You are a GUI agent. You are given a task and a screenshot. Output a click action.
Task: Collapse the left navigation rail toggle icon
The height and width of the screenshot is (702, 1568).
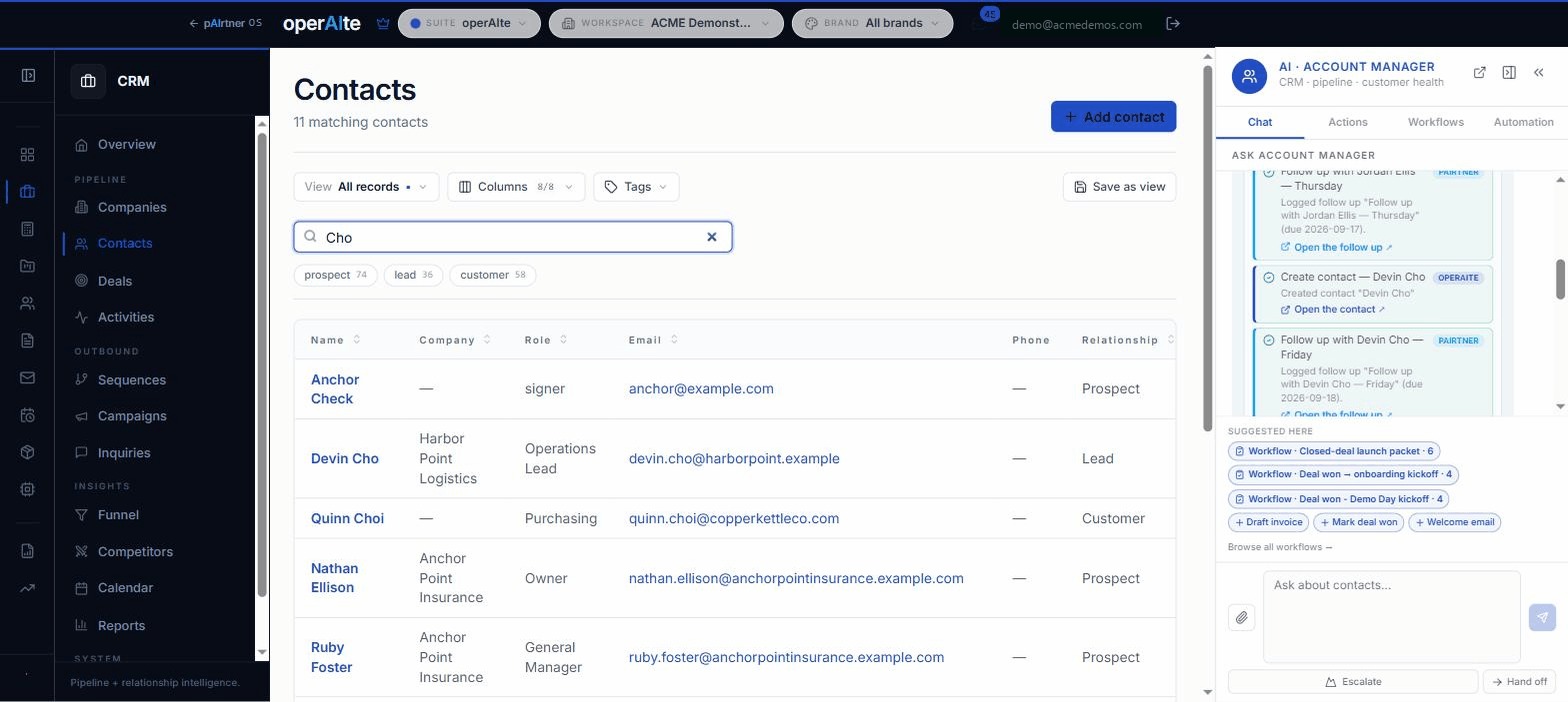click(x=28, y=75)
